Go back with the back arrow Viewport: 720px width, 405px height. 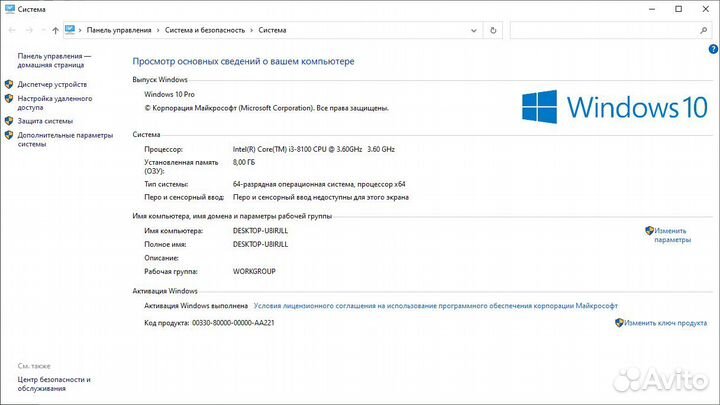[x=11, y=31]
